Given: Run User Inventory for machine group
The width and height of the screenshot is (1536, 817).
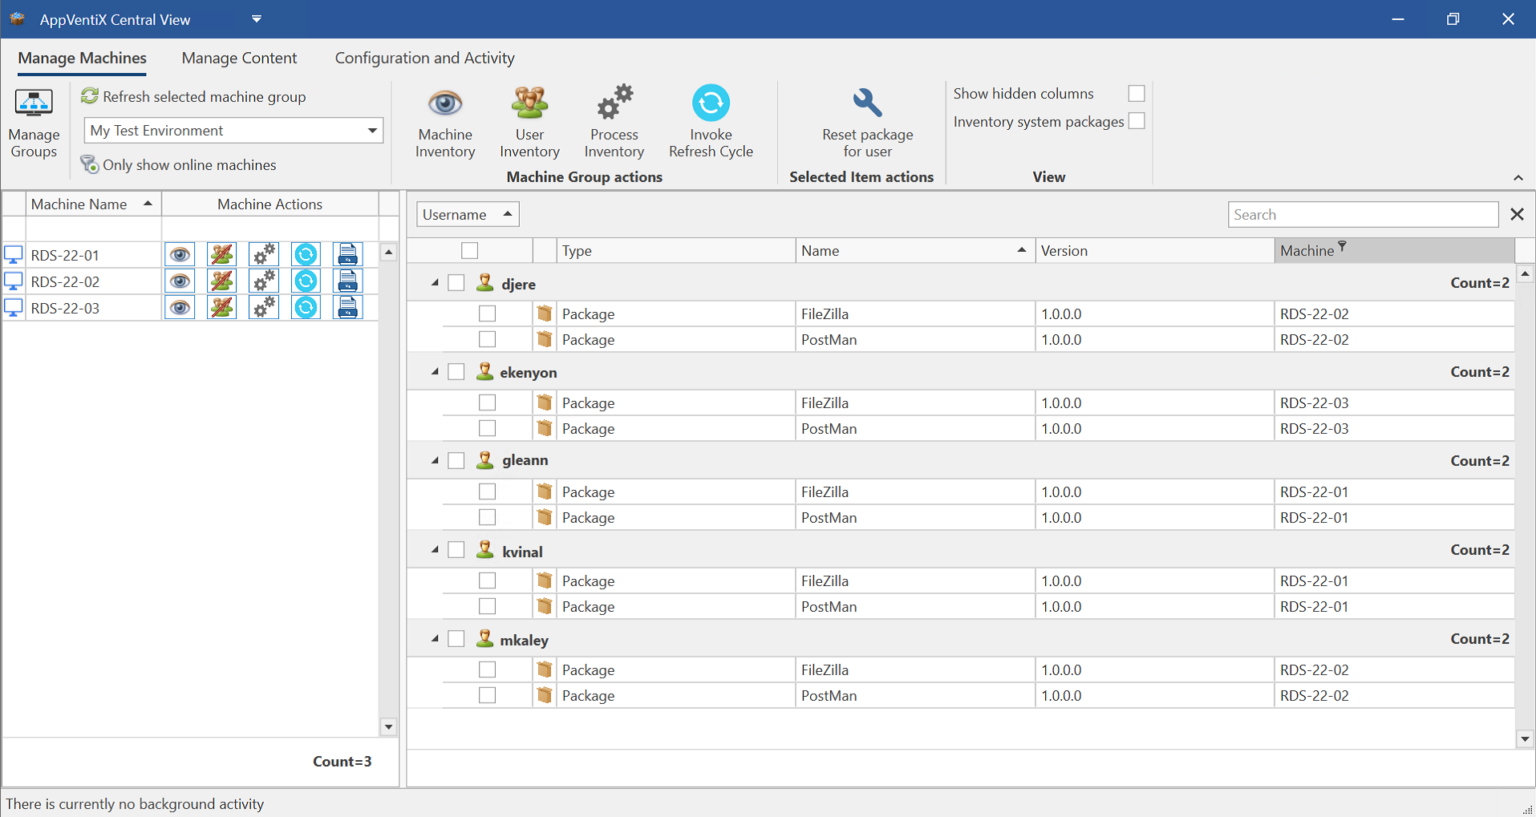Looking at the screenshot, I should point(529,104).
